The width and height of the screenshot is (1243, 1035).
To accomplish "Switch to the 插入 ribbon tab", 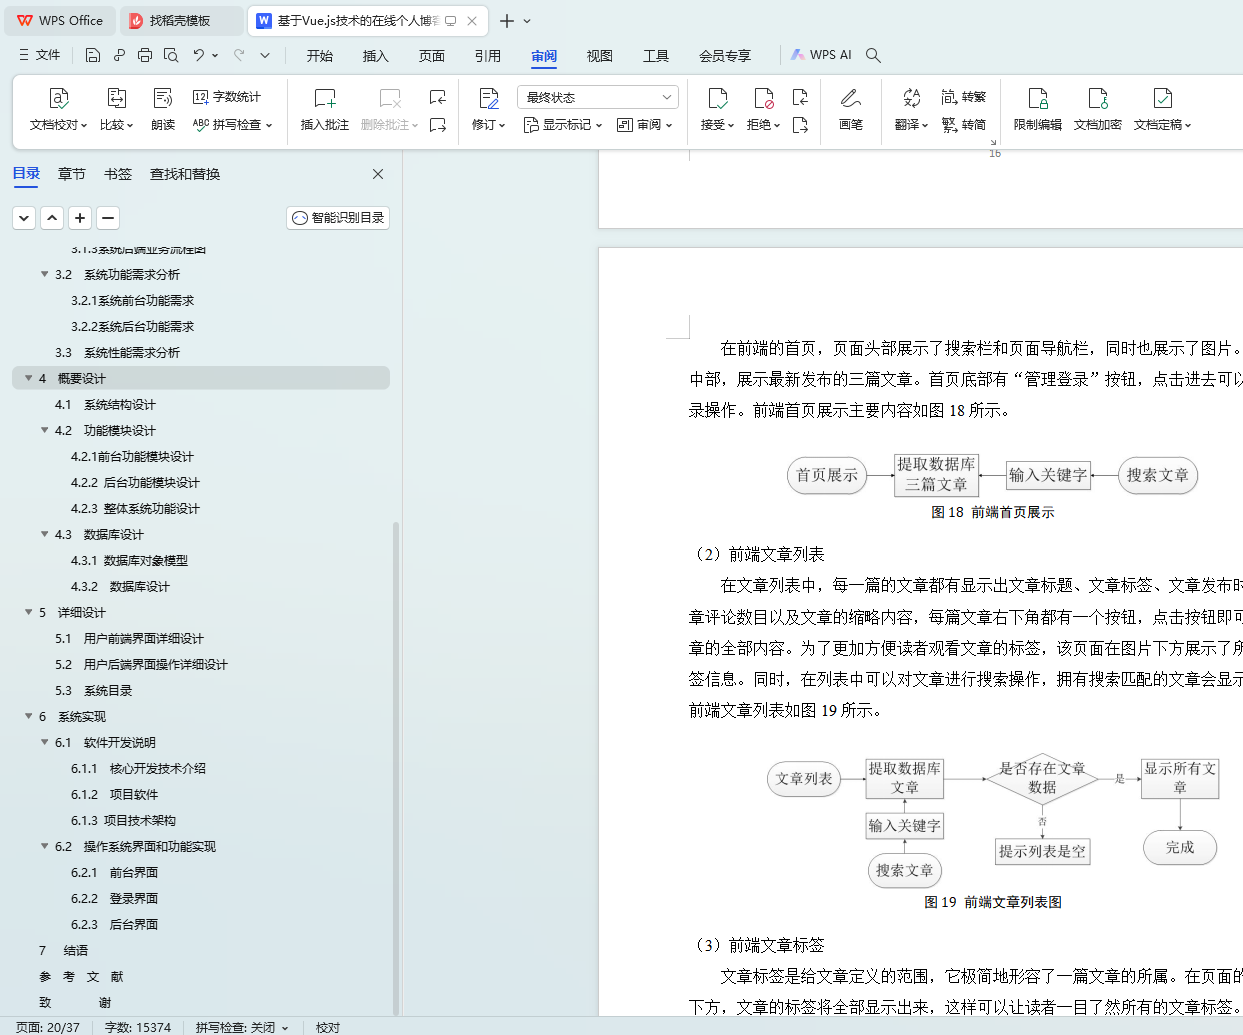I will (376, 56).
